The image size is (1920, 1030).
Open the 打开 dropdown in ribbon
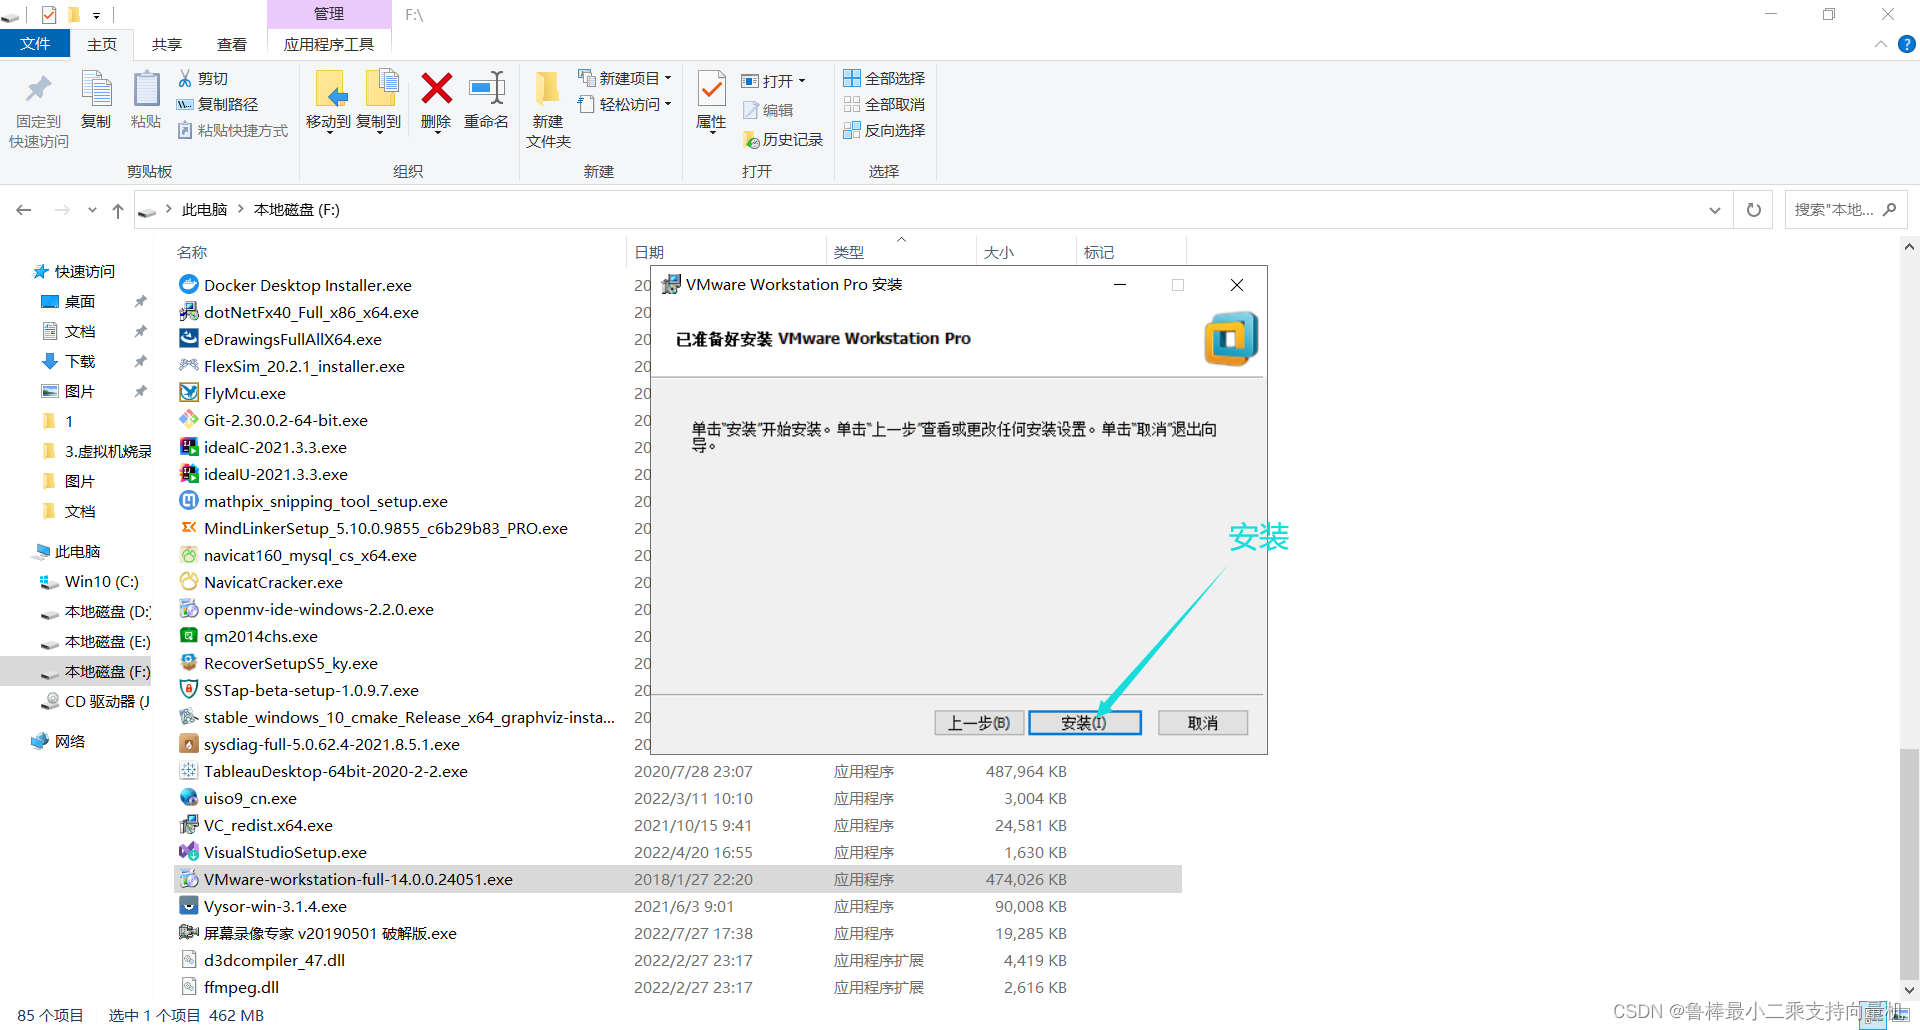[773, 81]
